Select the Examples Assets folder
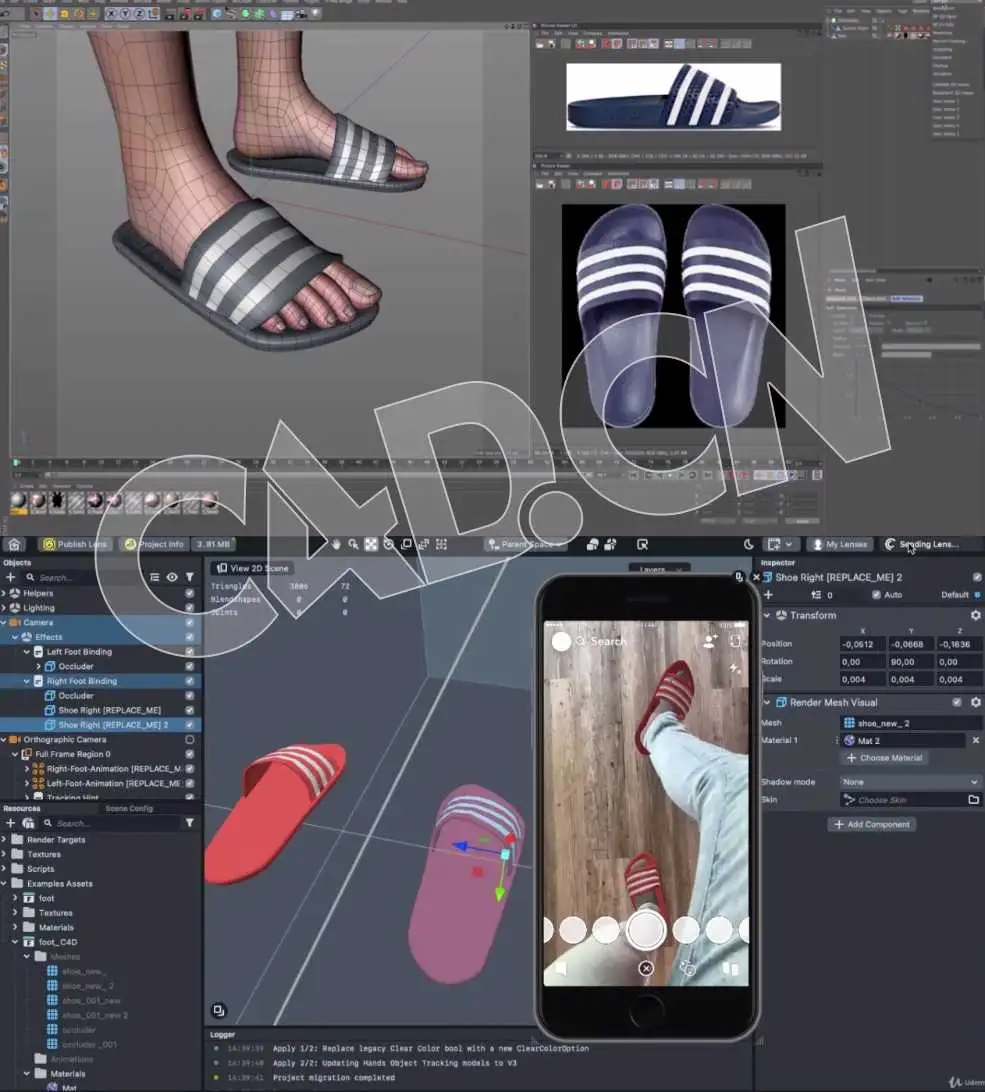 pyautogui.click(x=59, y=883)
